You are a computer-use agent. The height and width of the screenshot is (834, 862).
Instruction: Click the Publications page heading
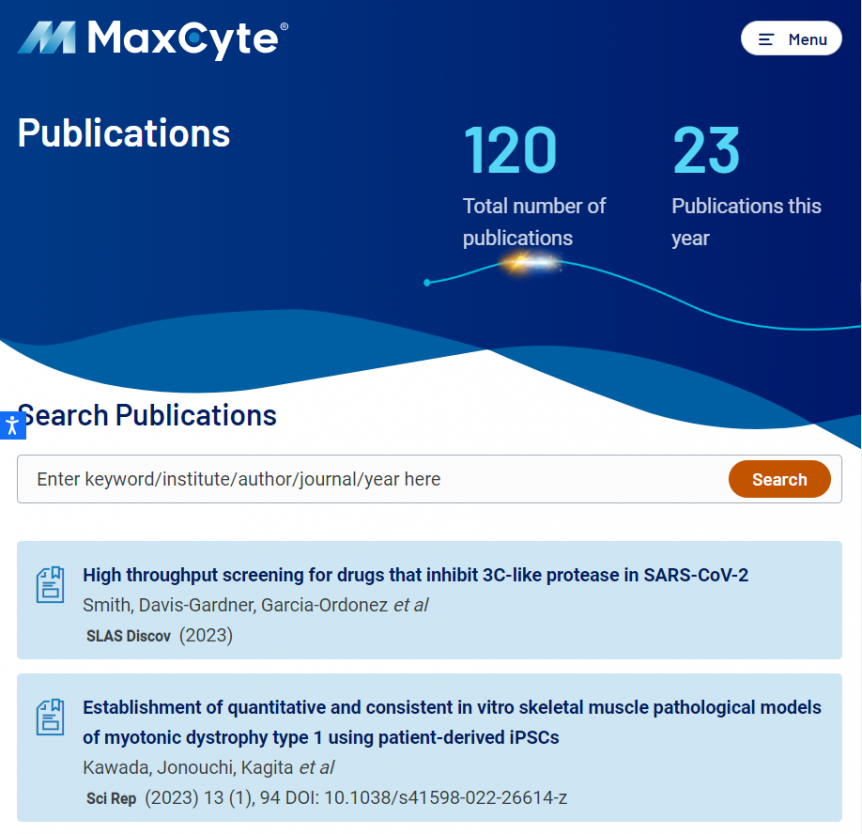123,133
